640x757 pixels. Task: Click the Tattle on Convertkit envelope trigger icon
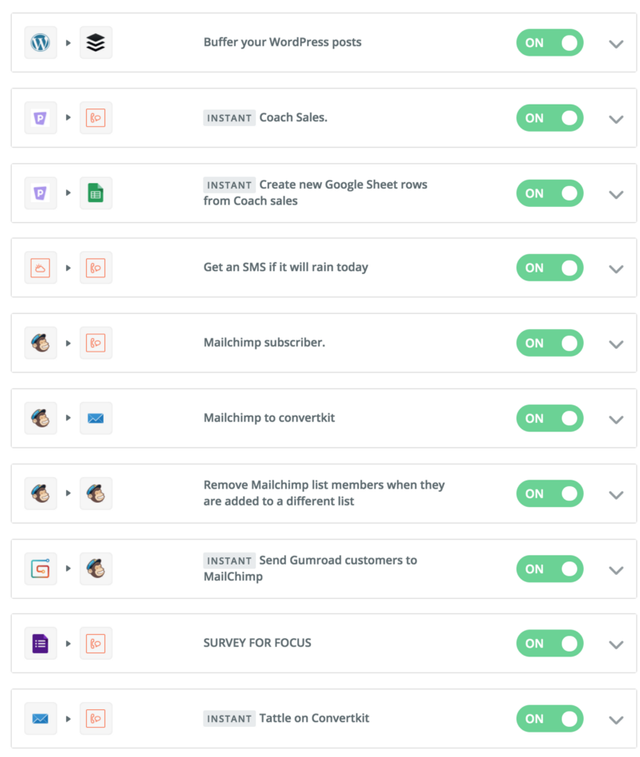pos(41,718)
